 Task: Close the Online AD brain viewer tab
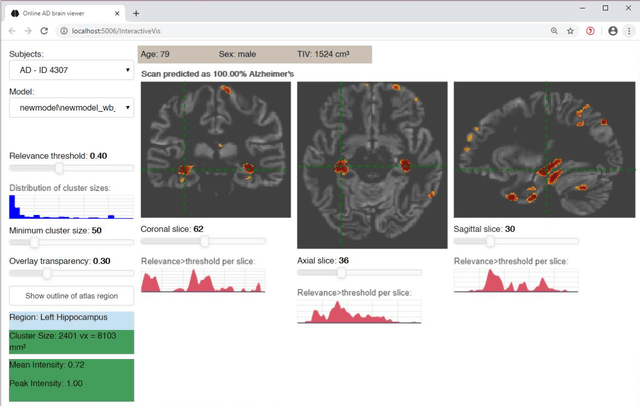point(118,12)
